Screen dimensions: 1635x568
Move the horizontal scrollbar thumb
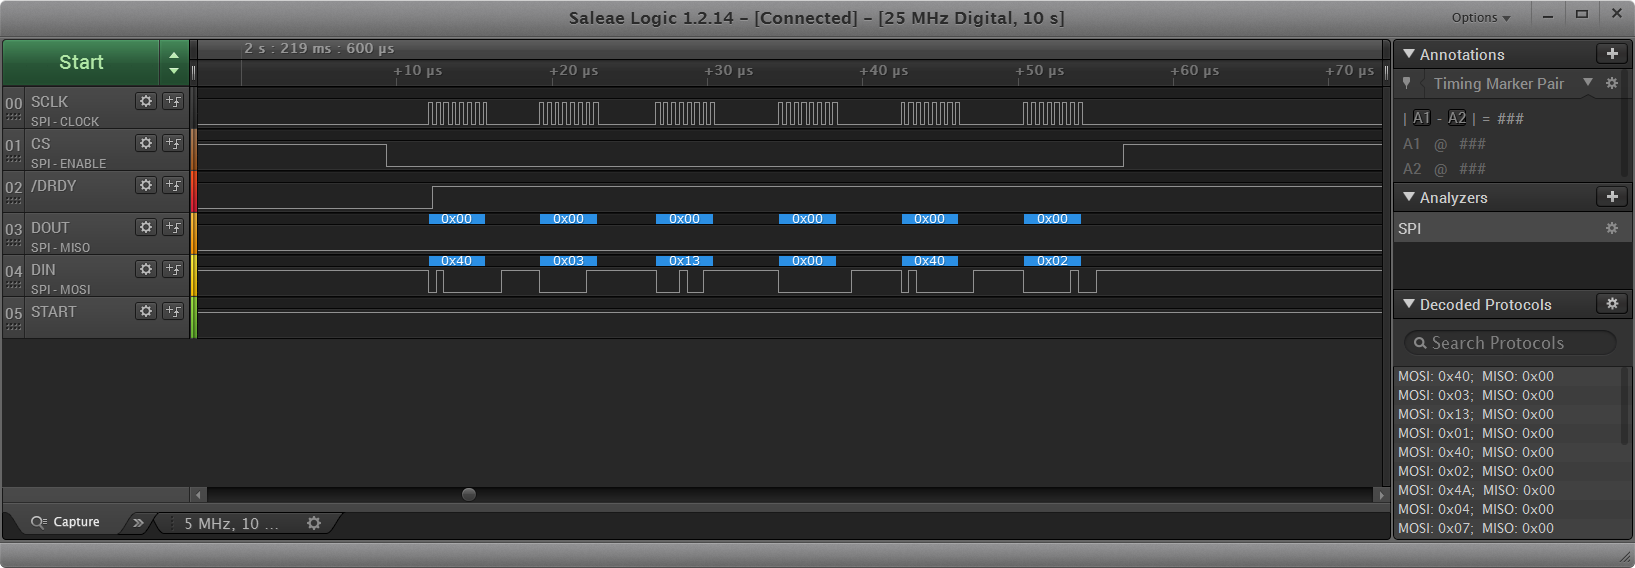click(469, 494)
